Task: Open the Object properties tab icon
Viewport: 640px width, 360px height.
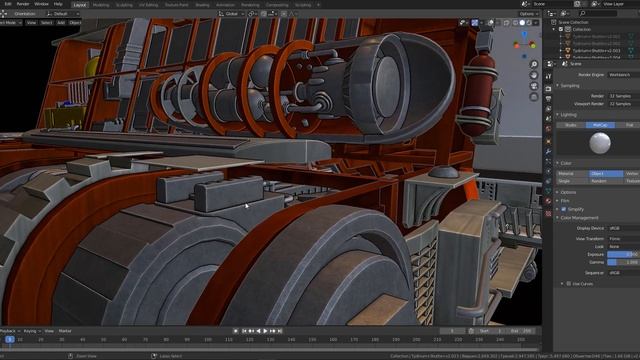Action: tap(549, 141)
